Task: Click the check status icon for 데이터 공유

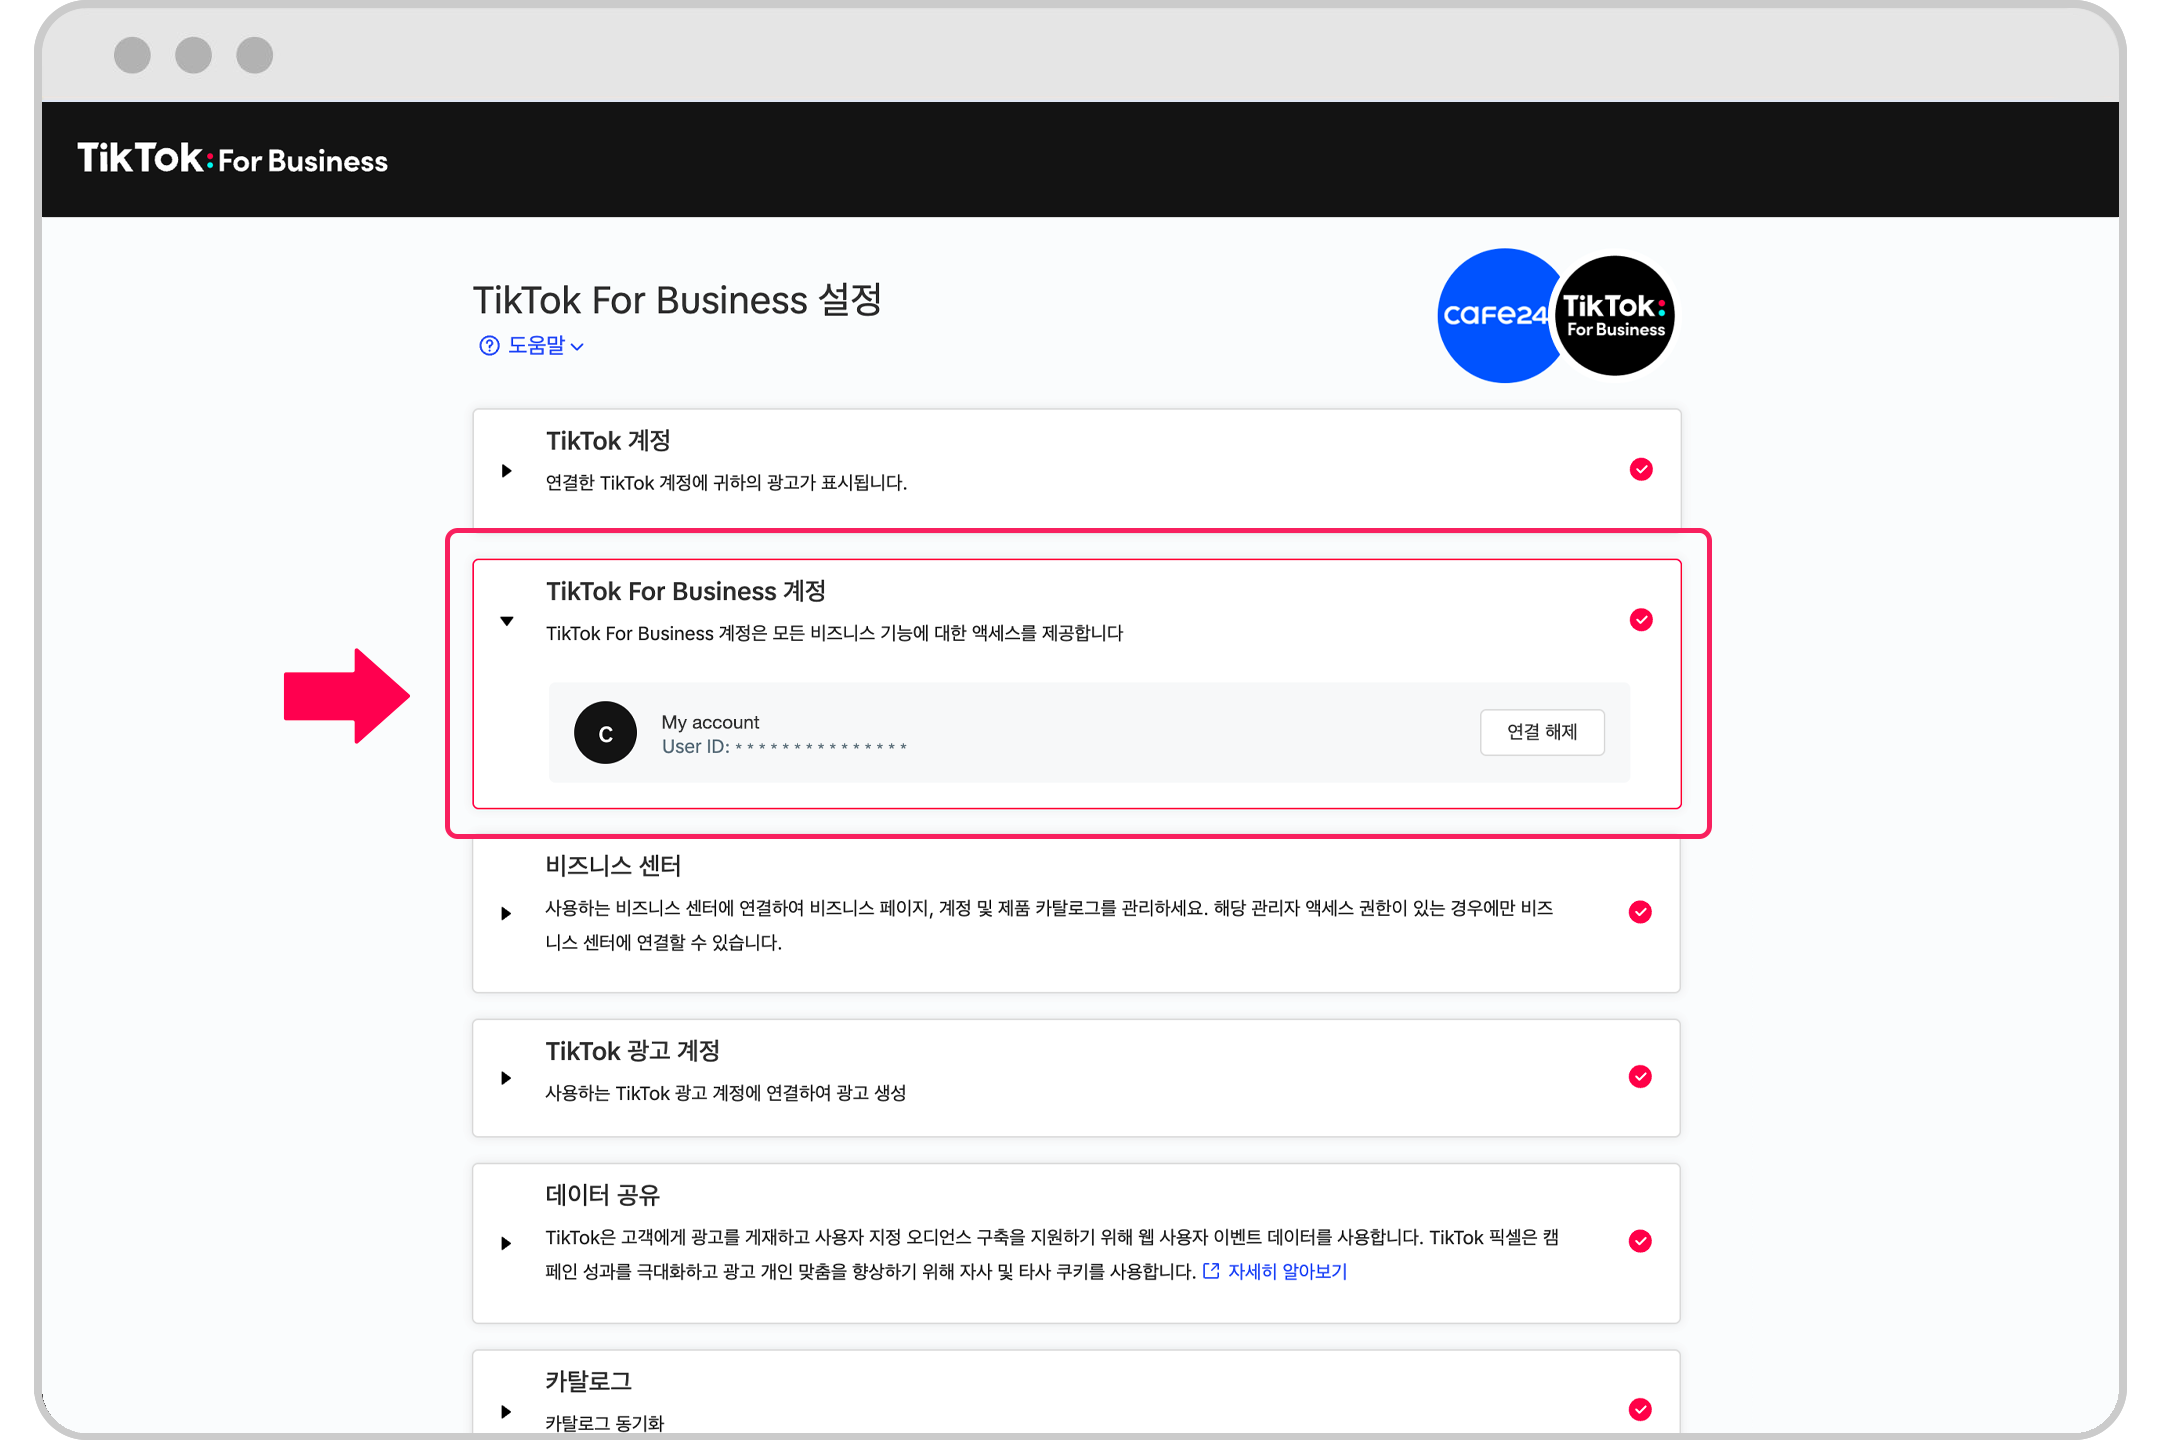Action: (1640, 1241)
